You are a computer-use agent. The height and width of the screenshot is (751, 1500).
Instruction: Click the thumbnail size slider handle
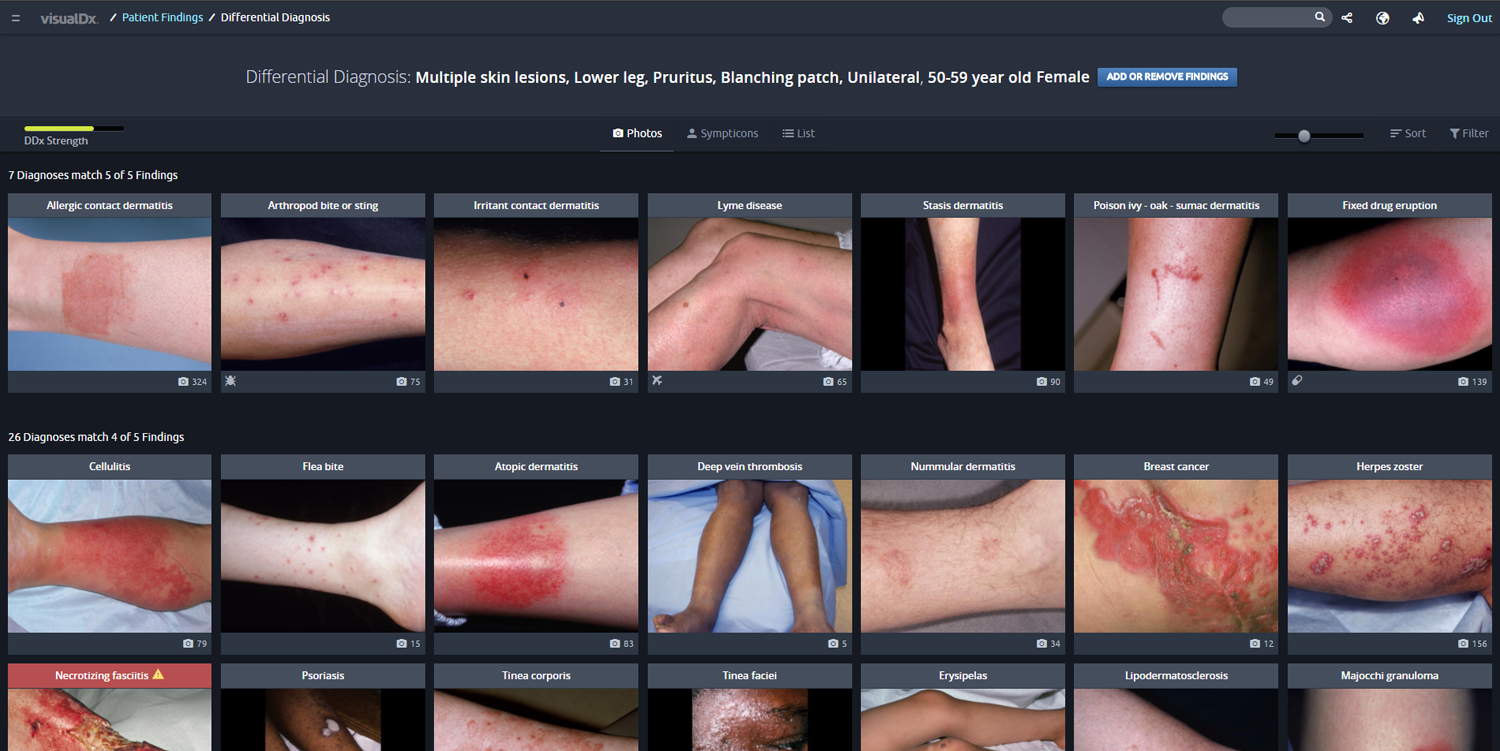coord(1304,135)
